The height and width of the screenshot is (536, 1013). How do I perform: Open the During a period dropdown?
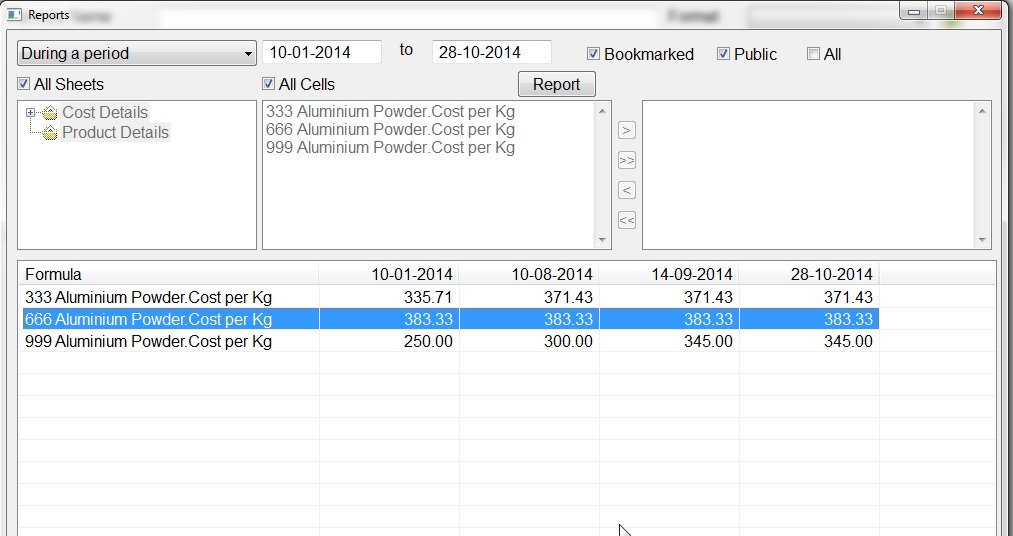(137, 53)
